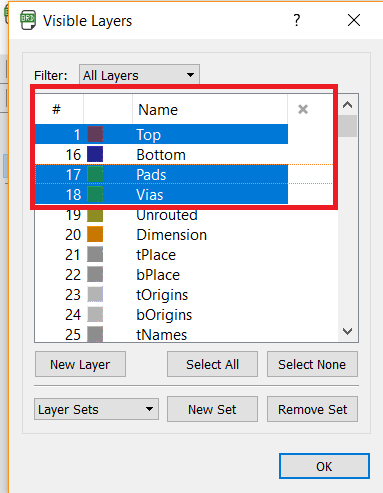
Task: Click the Dimension layer orange swatch
Action: pos(95,234)
